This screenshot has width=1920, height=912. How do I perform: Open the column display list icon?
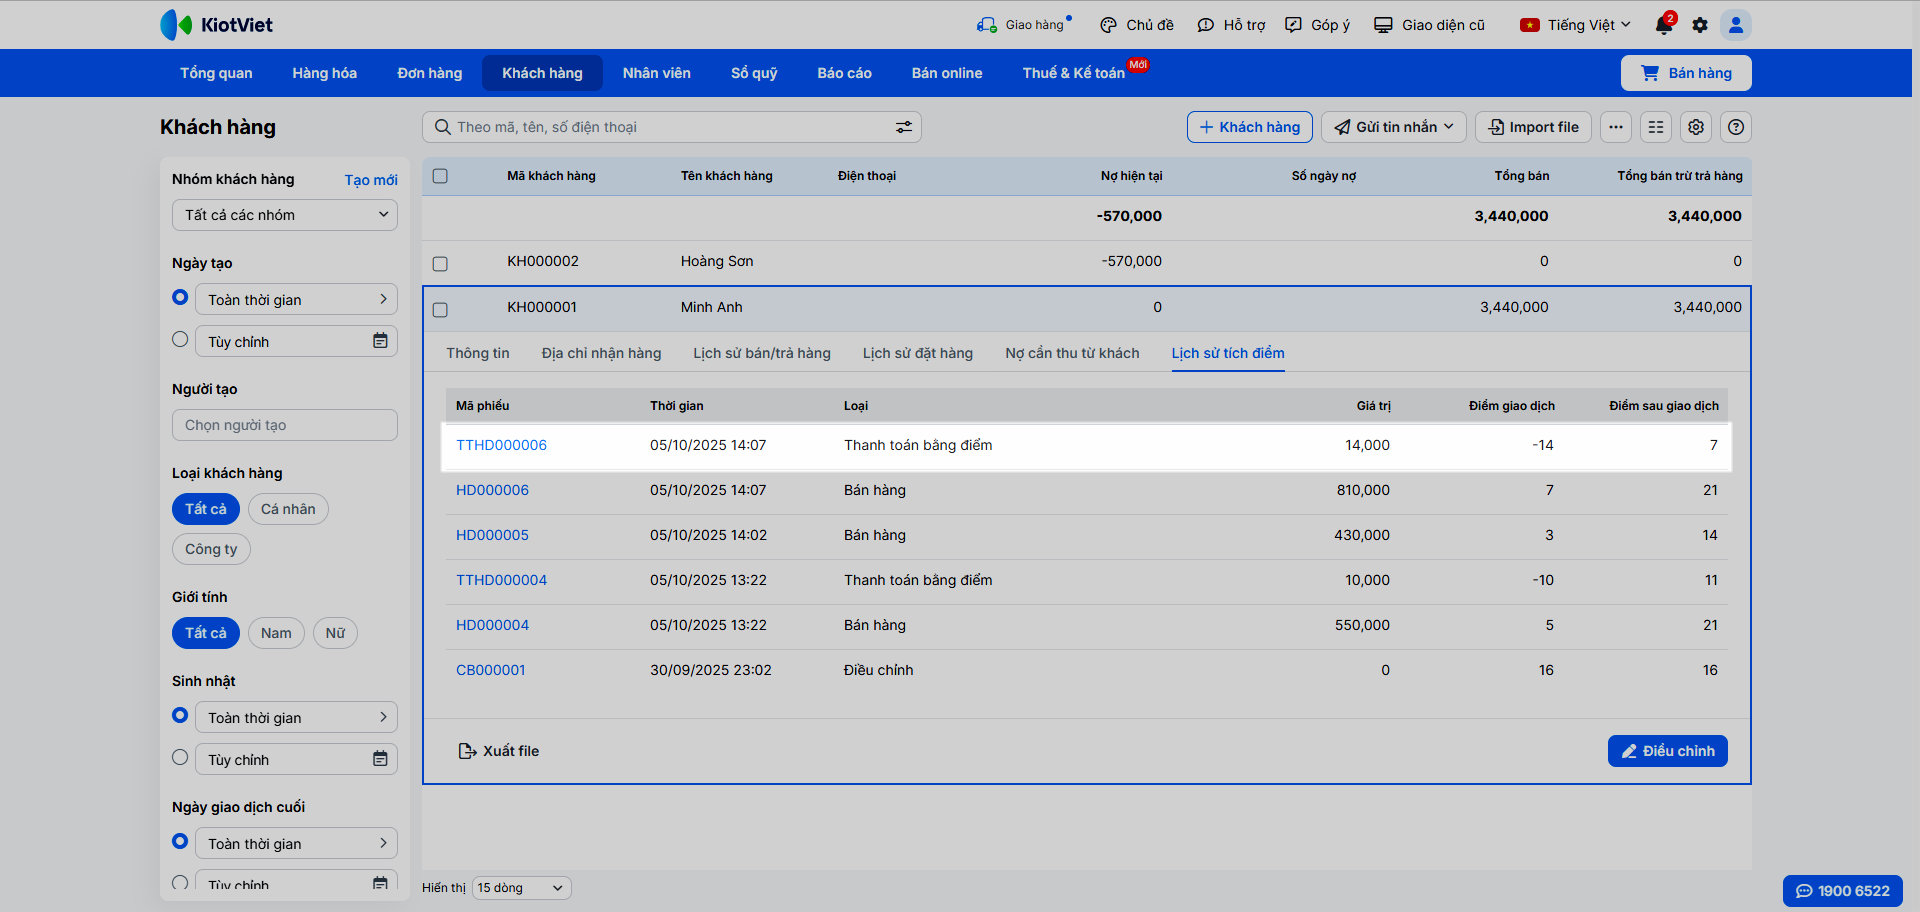tap(1656, 127)
